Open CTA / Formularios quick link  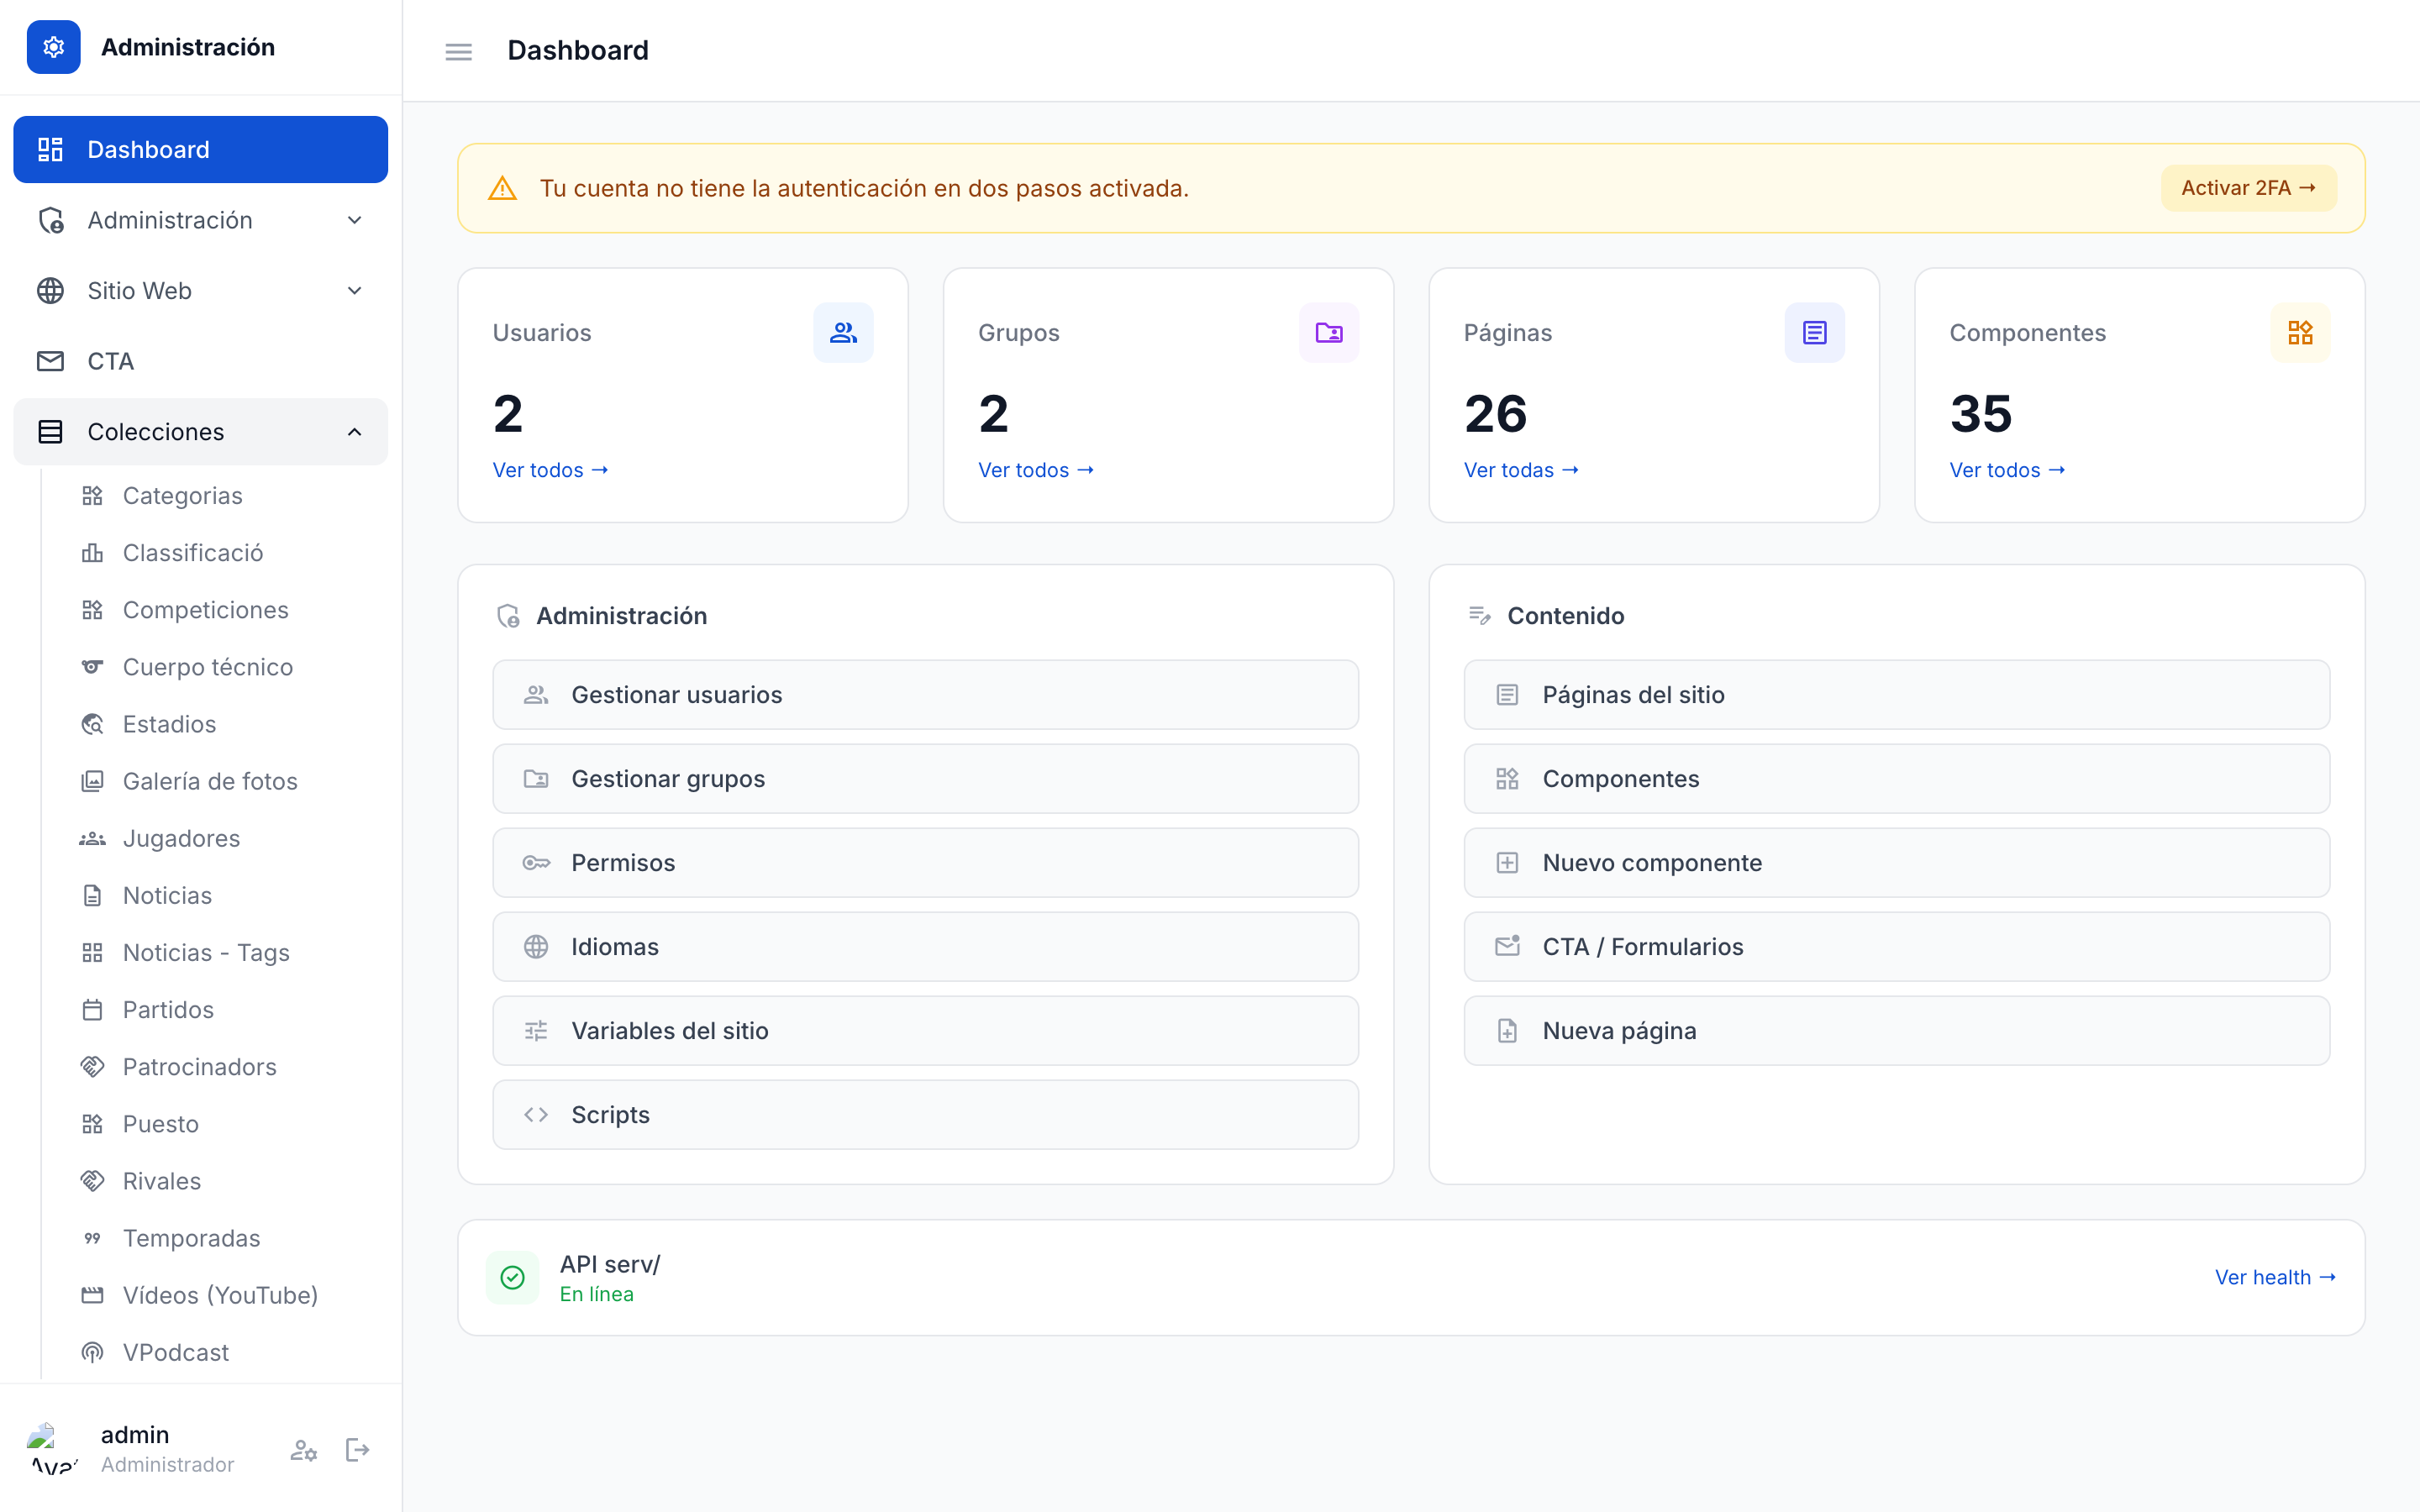[1897, 947]
